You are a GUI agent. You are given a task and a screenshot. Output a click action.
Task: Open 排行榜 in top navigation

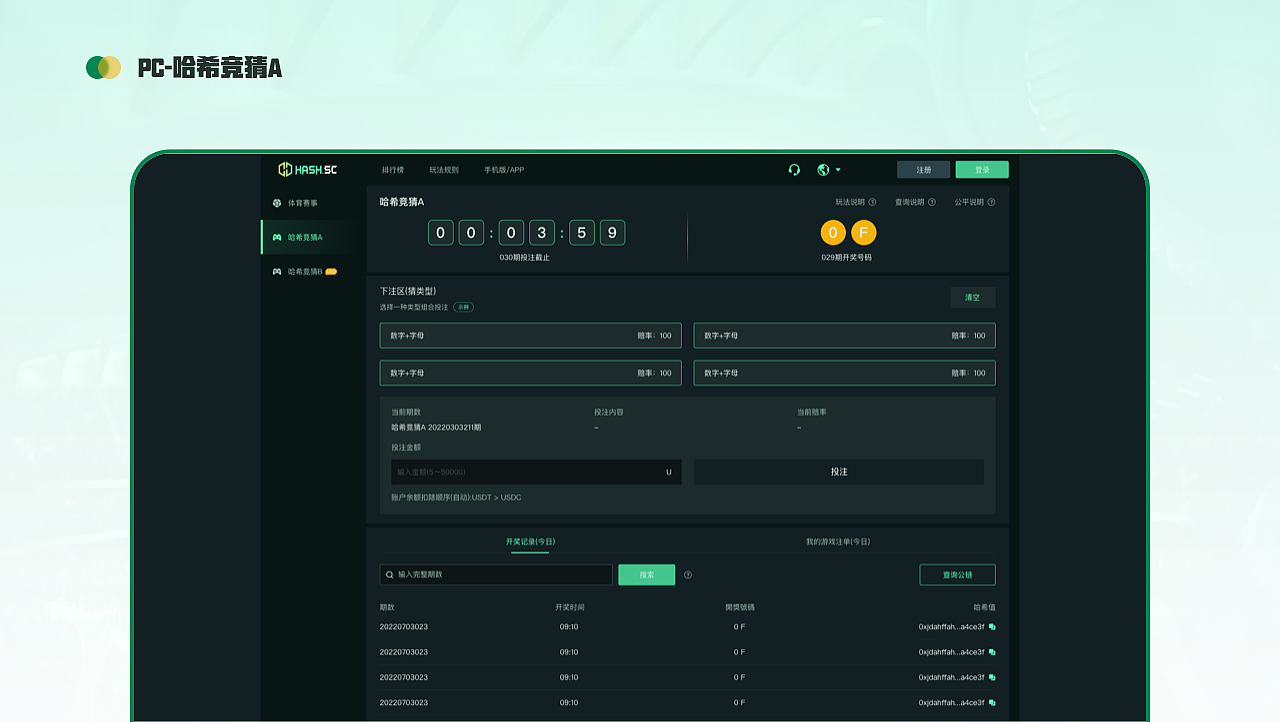click(393, 170)
